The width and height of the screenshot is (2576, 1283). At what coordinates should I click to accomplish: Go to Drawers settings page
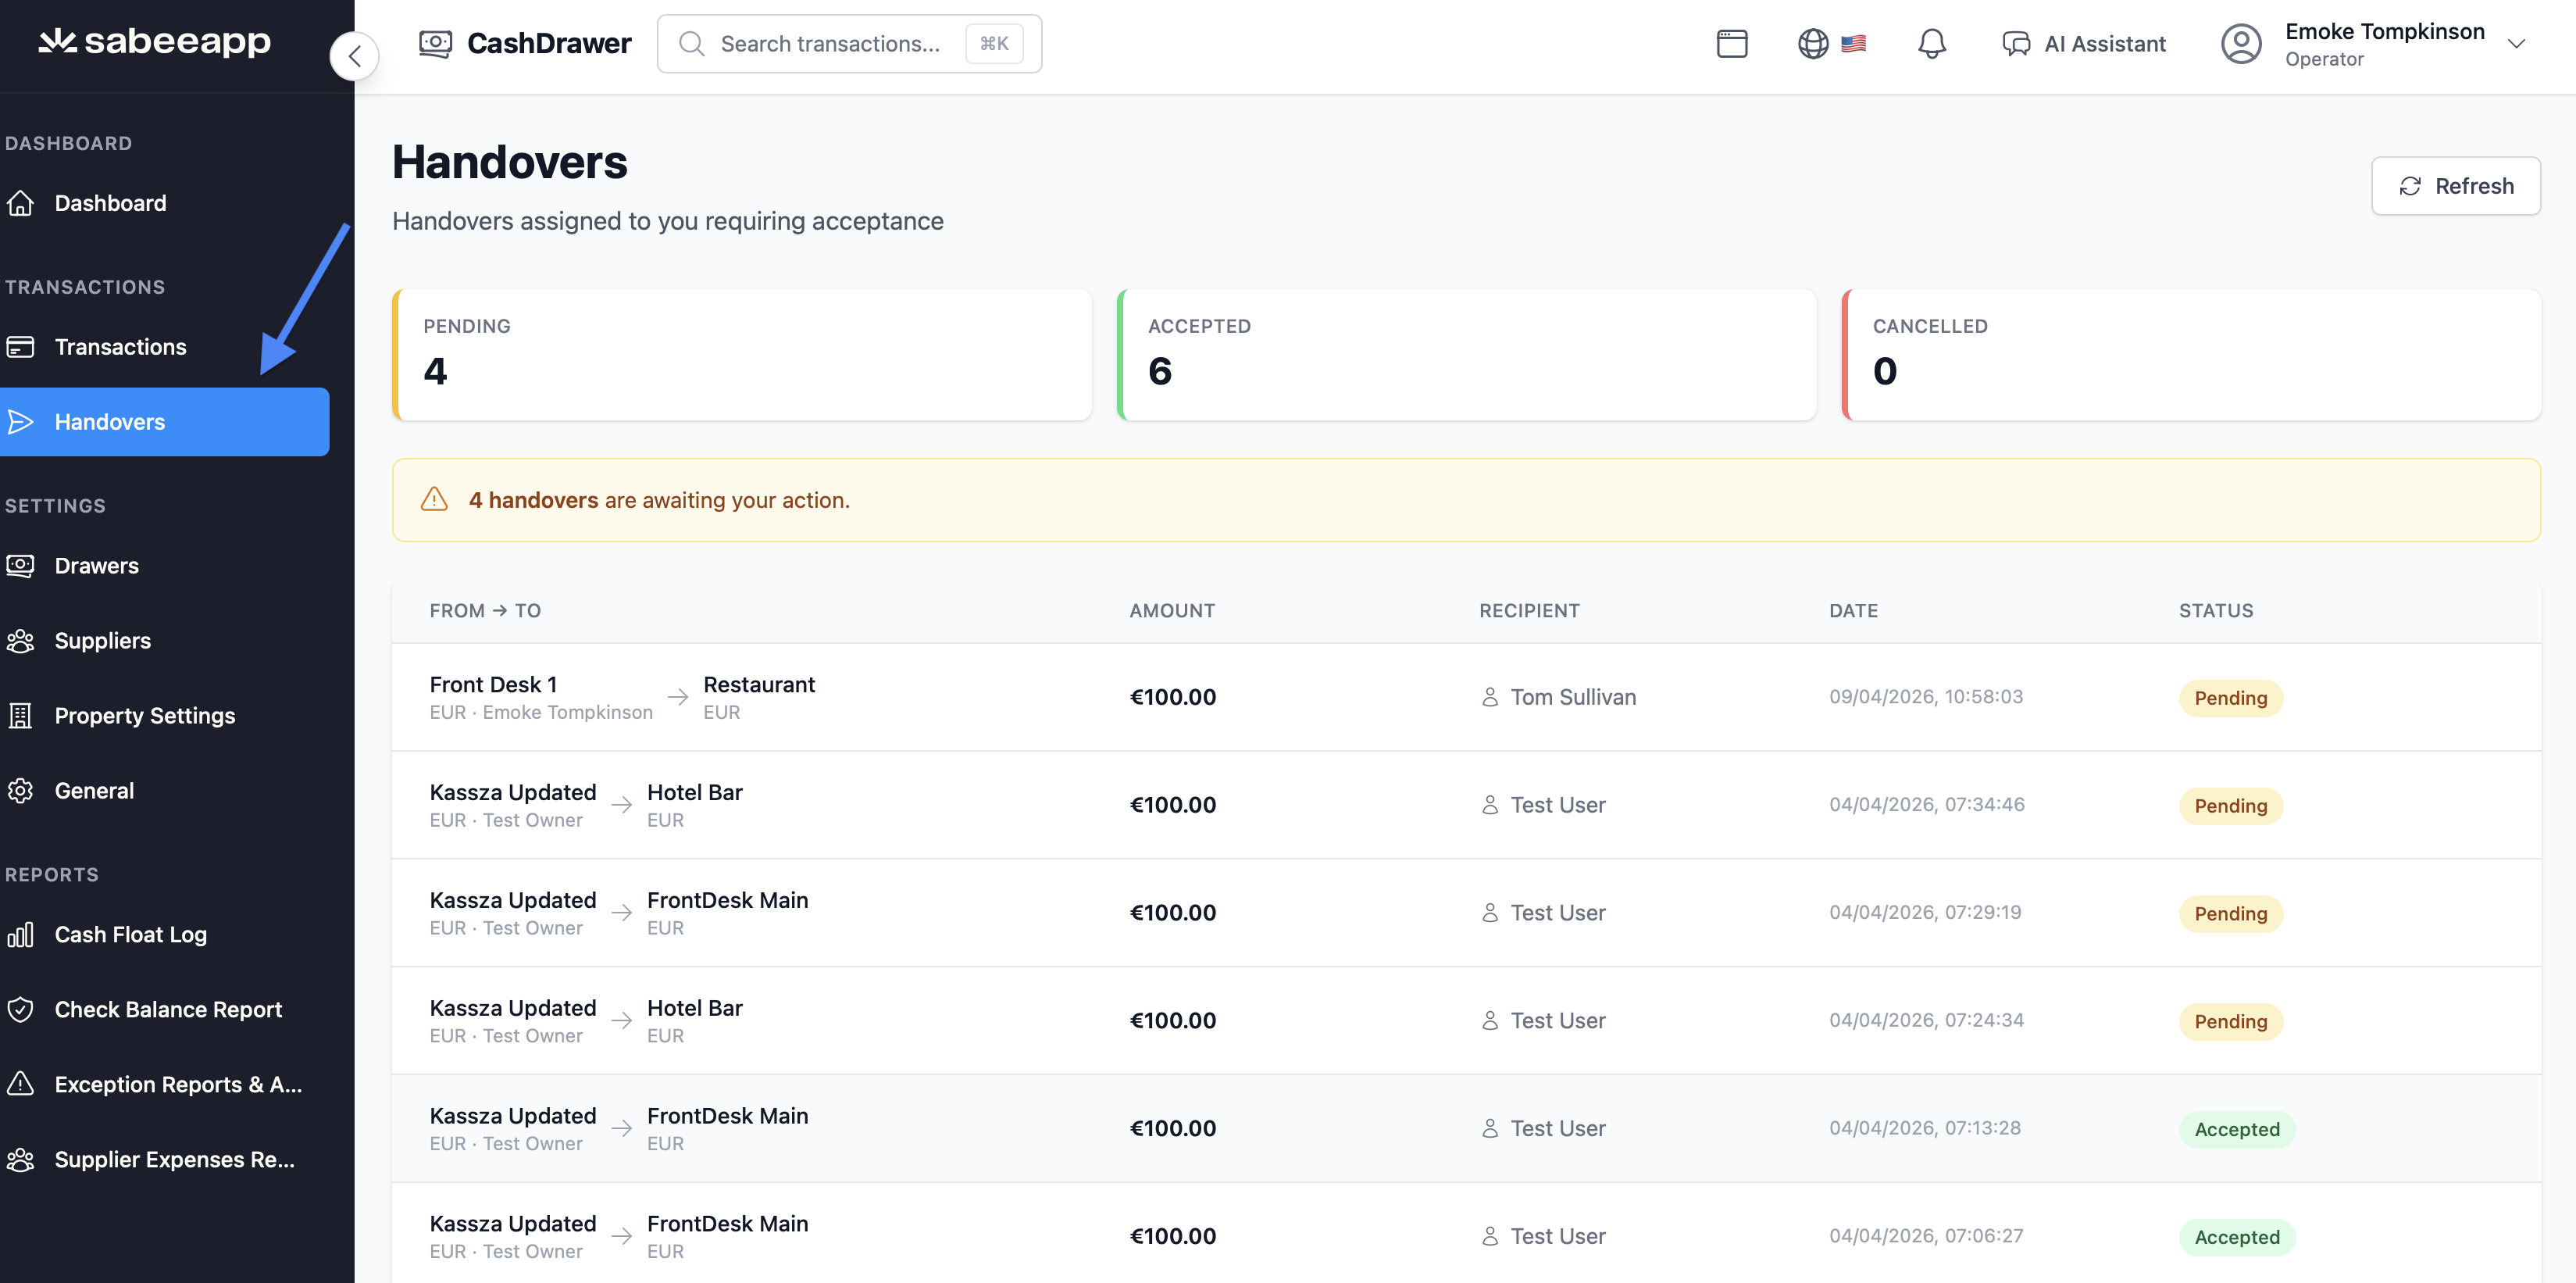click(x=96, y=566)
